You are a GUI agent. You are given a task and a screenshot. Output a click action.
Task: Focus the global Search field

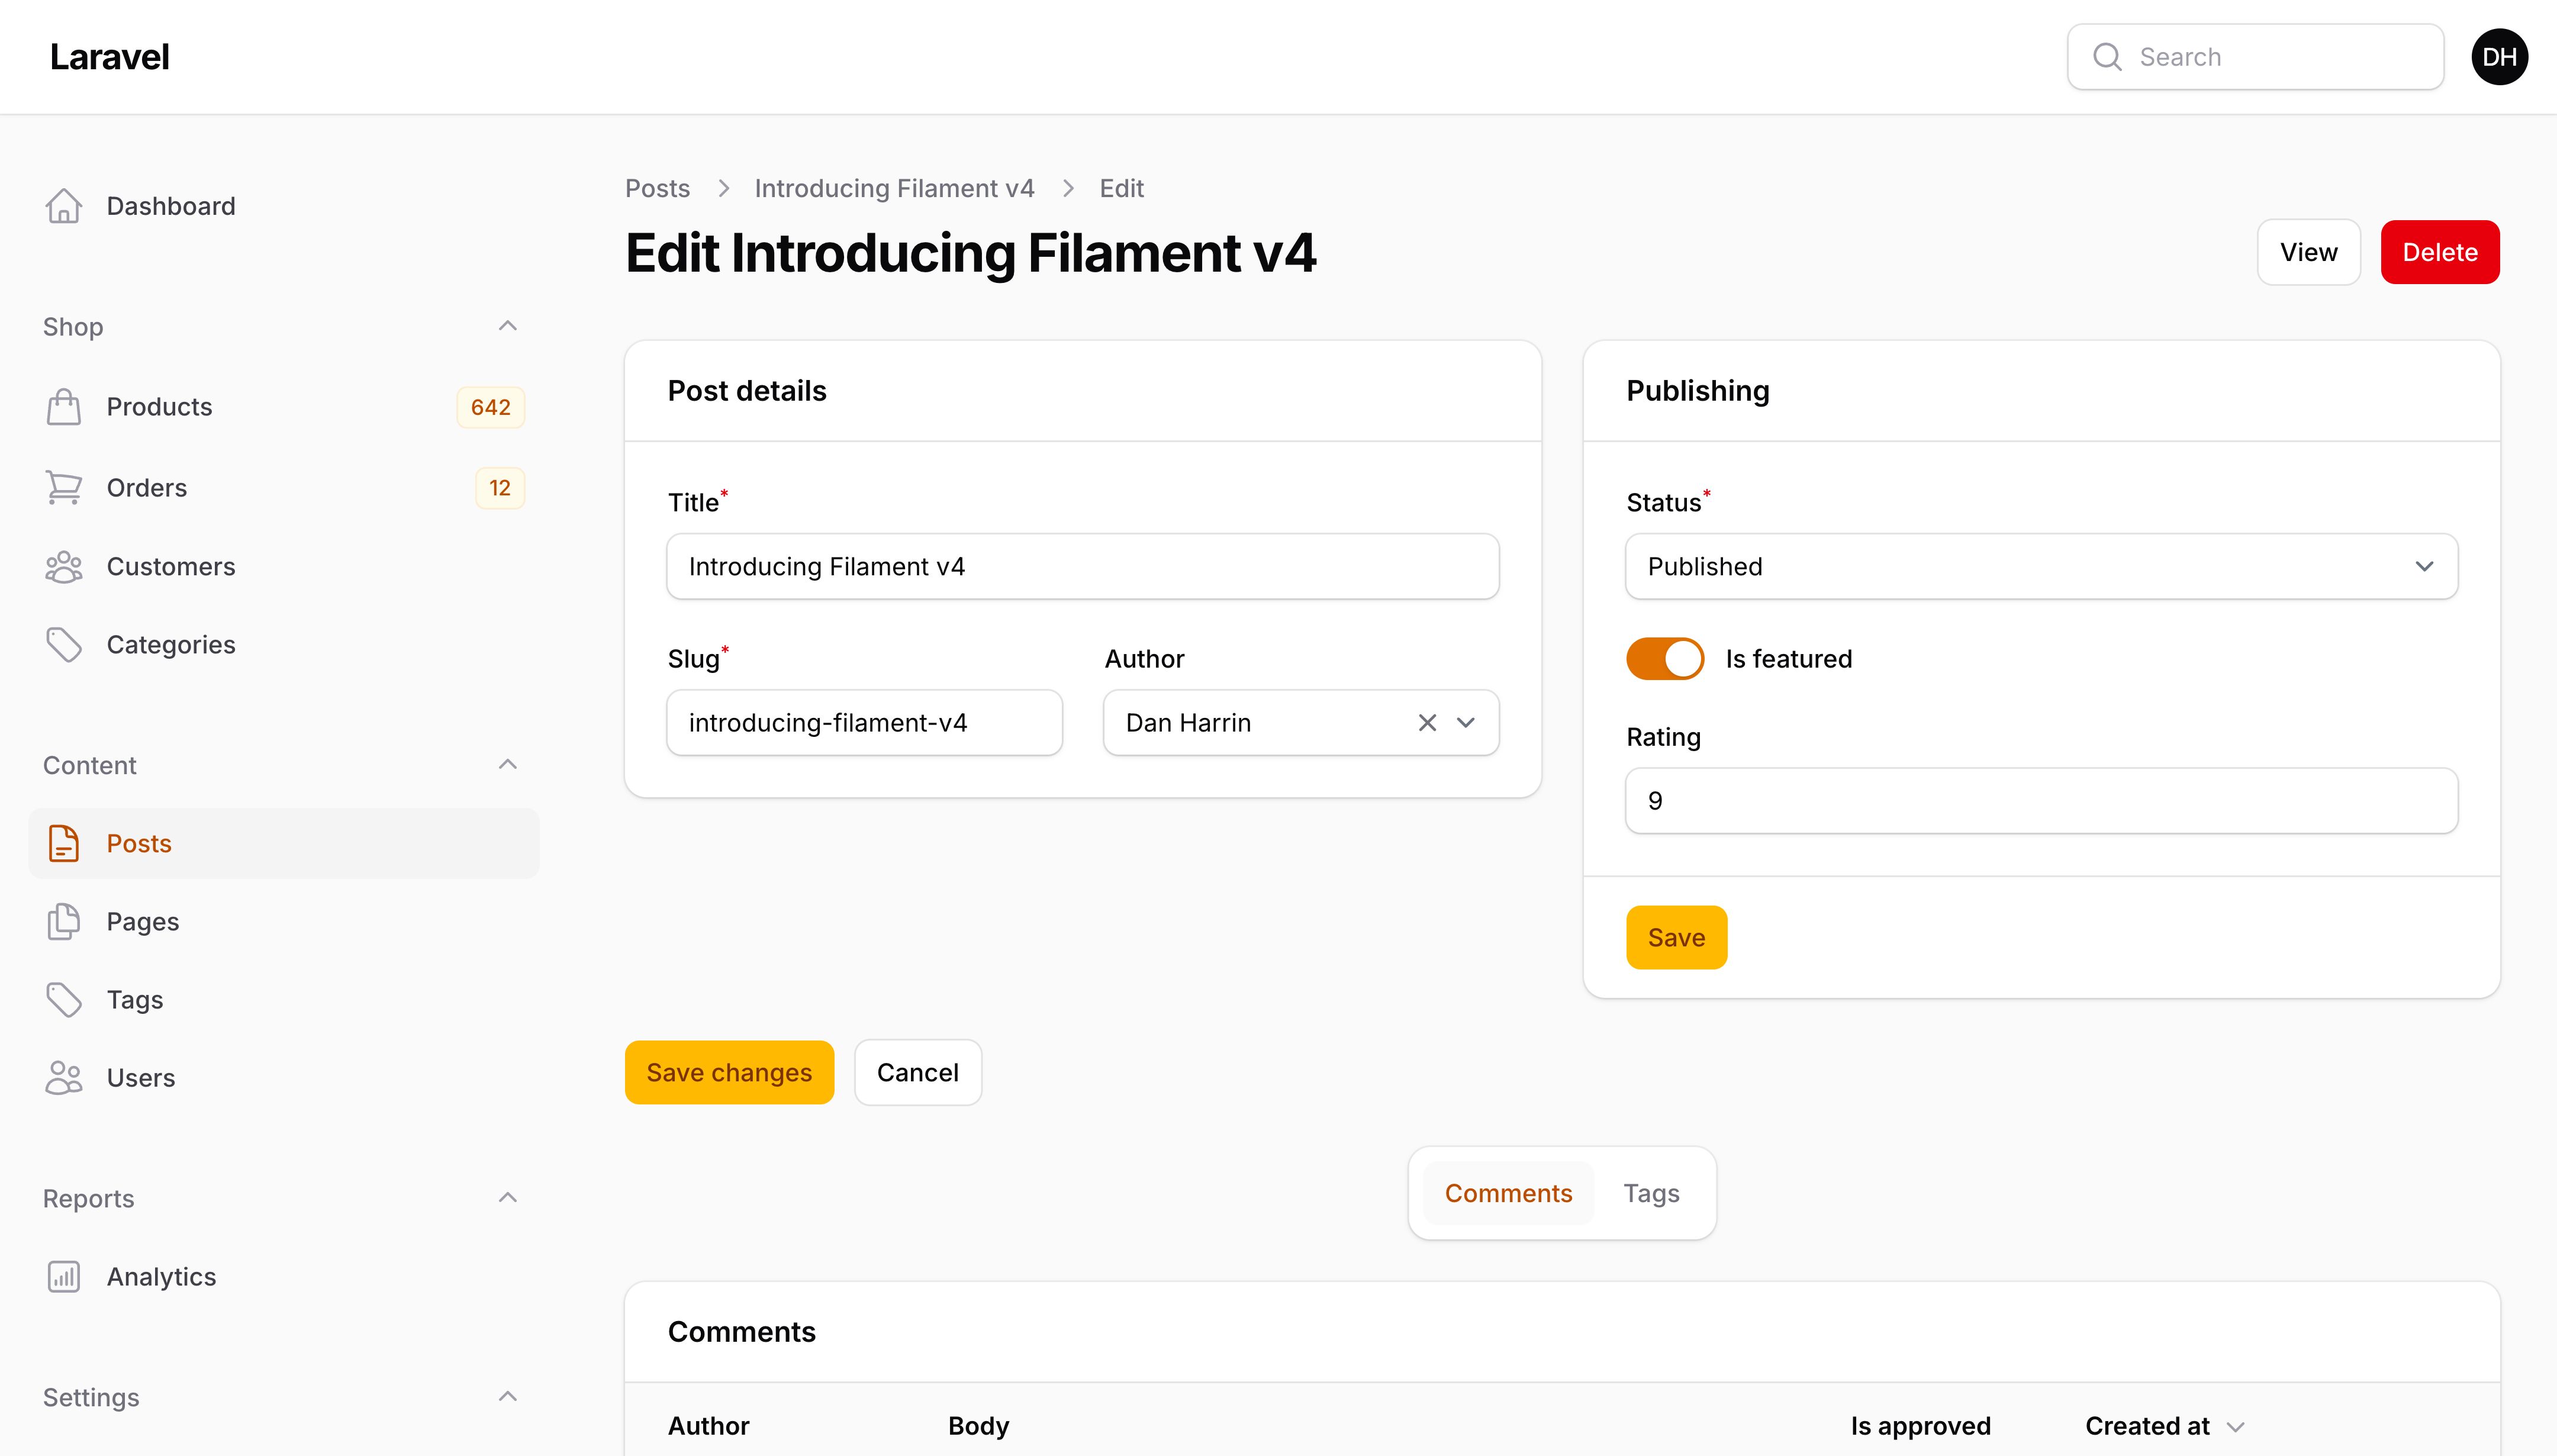click(x=2255, y=57)
